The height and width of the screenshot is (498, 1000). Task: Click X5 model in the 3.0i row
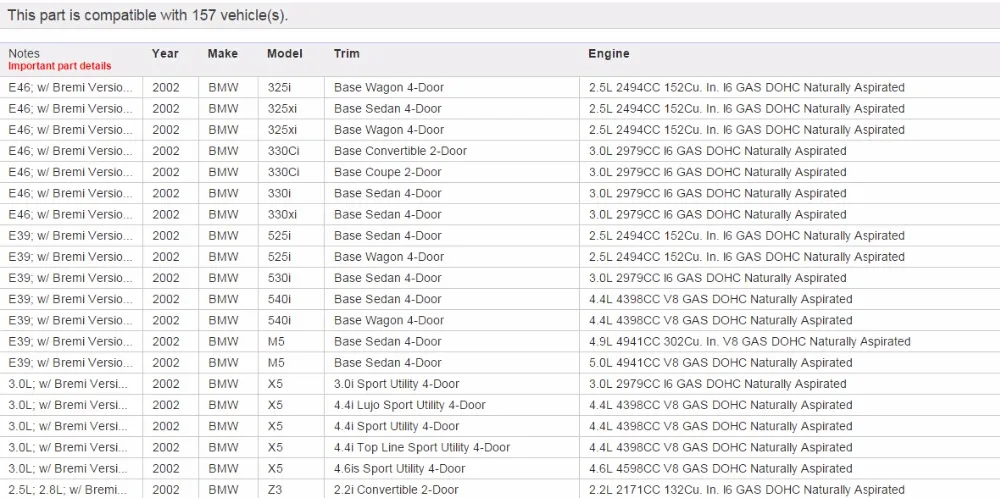point(275,384)
